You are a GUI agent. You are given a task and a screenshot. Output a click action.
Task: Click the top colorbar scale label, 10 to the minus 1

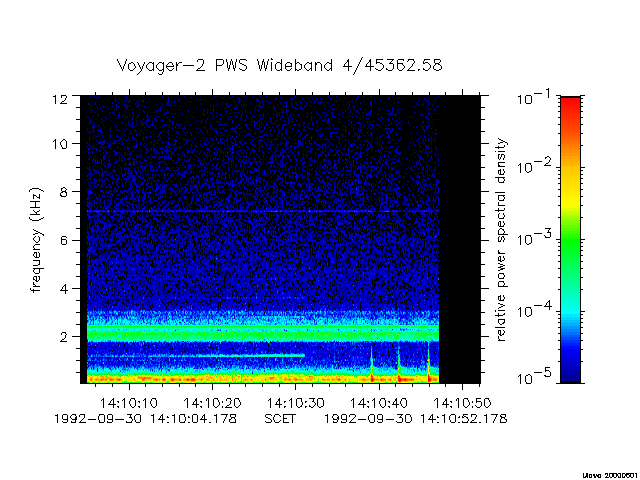point(534,98)
